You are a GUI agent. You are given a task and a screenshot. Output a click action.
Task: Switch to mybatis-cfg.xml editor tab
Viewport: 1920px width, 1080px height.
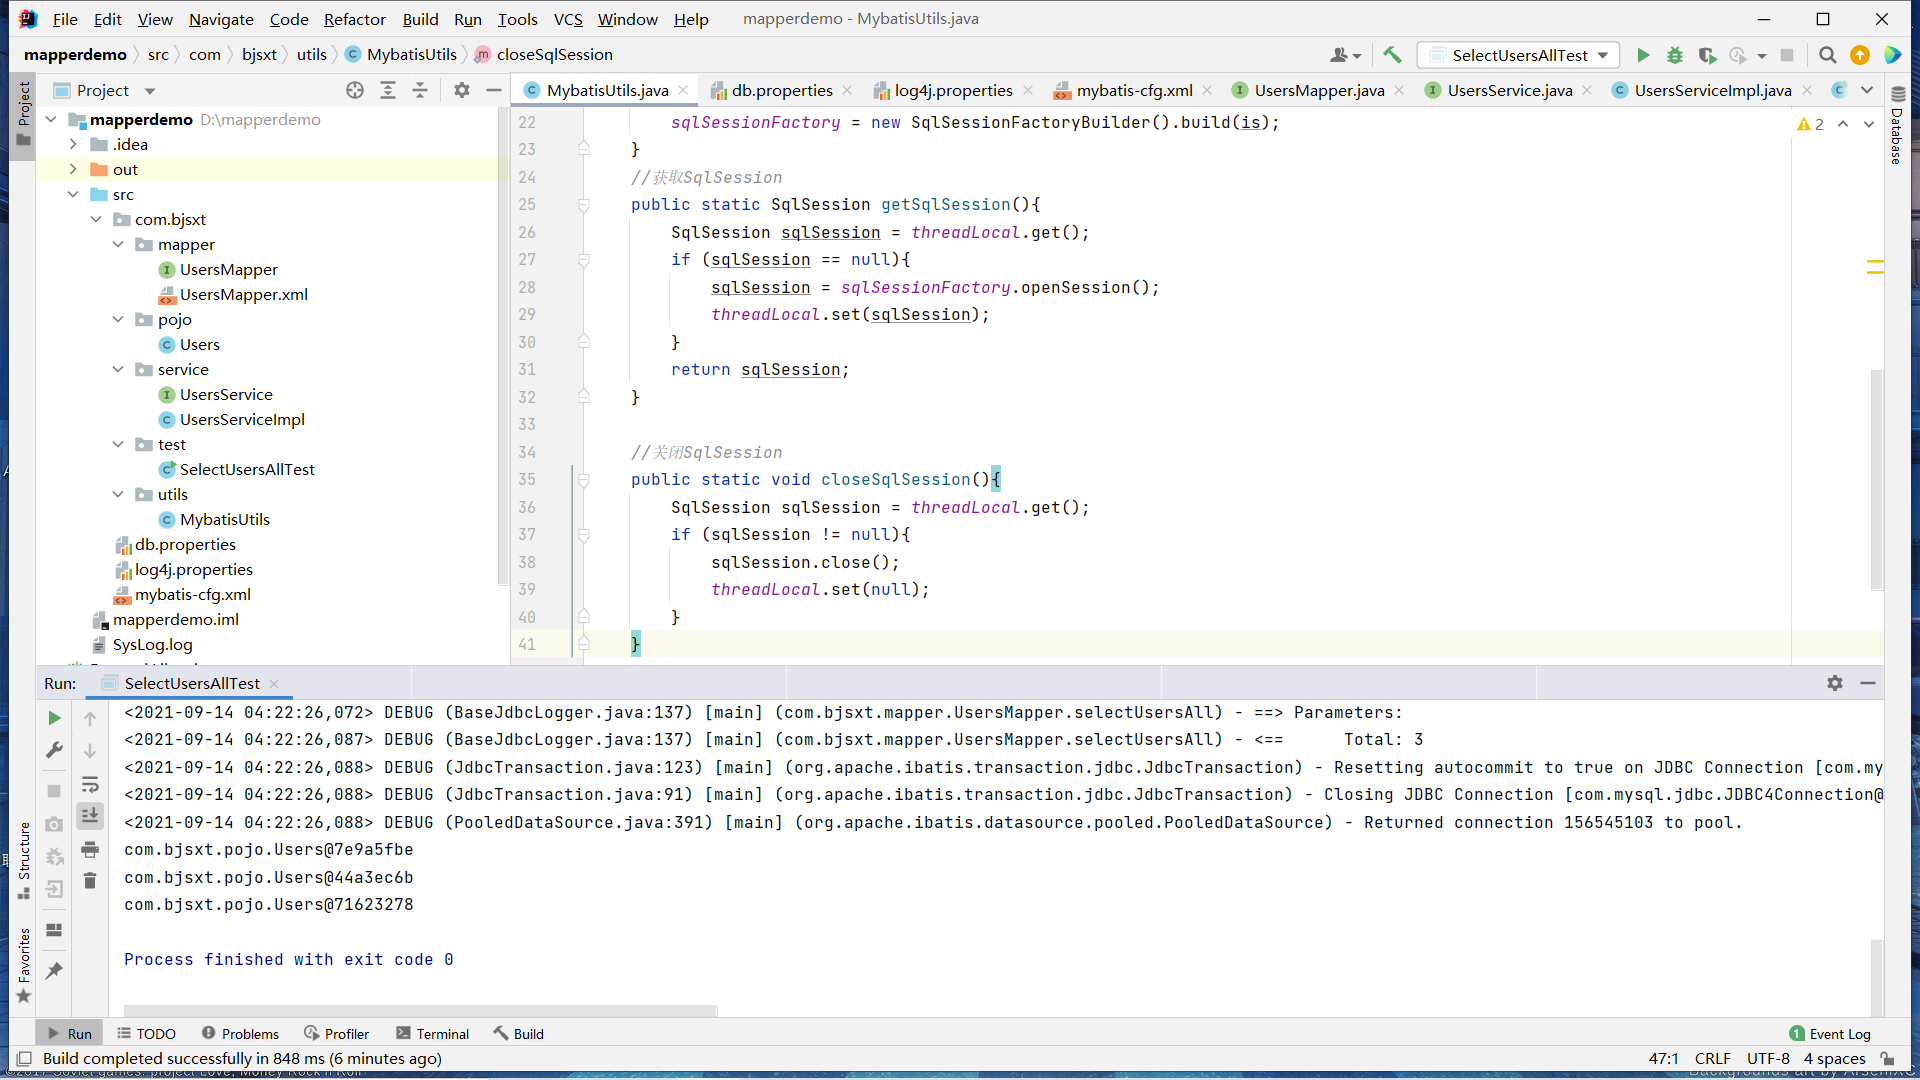click(1134, 90)
